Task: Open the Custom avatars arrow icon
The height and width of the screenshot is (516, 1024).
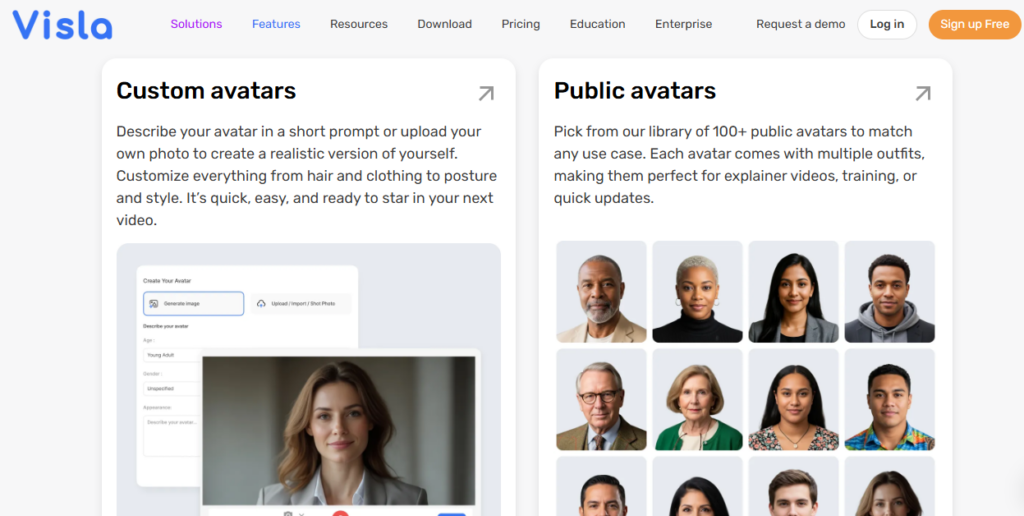Action: pos(486,93)
